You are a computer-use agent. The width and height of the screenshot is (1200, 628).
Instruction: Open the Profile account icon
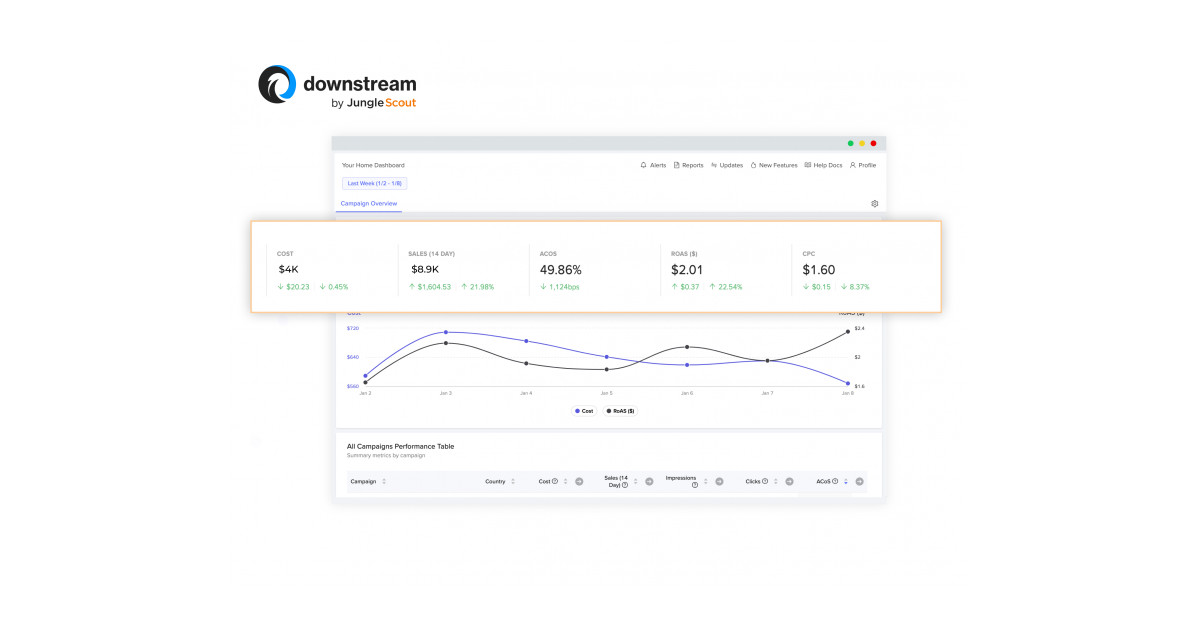tap(852, 165)
